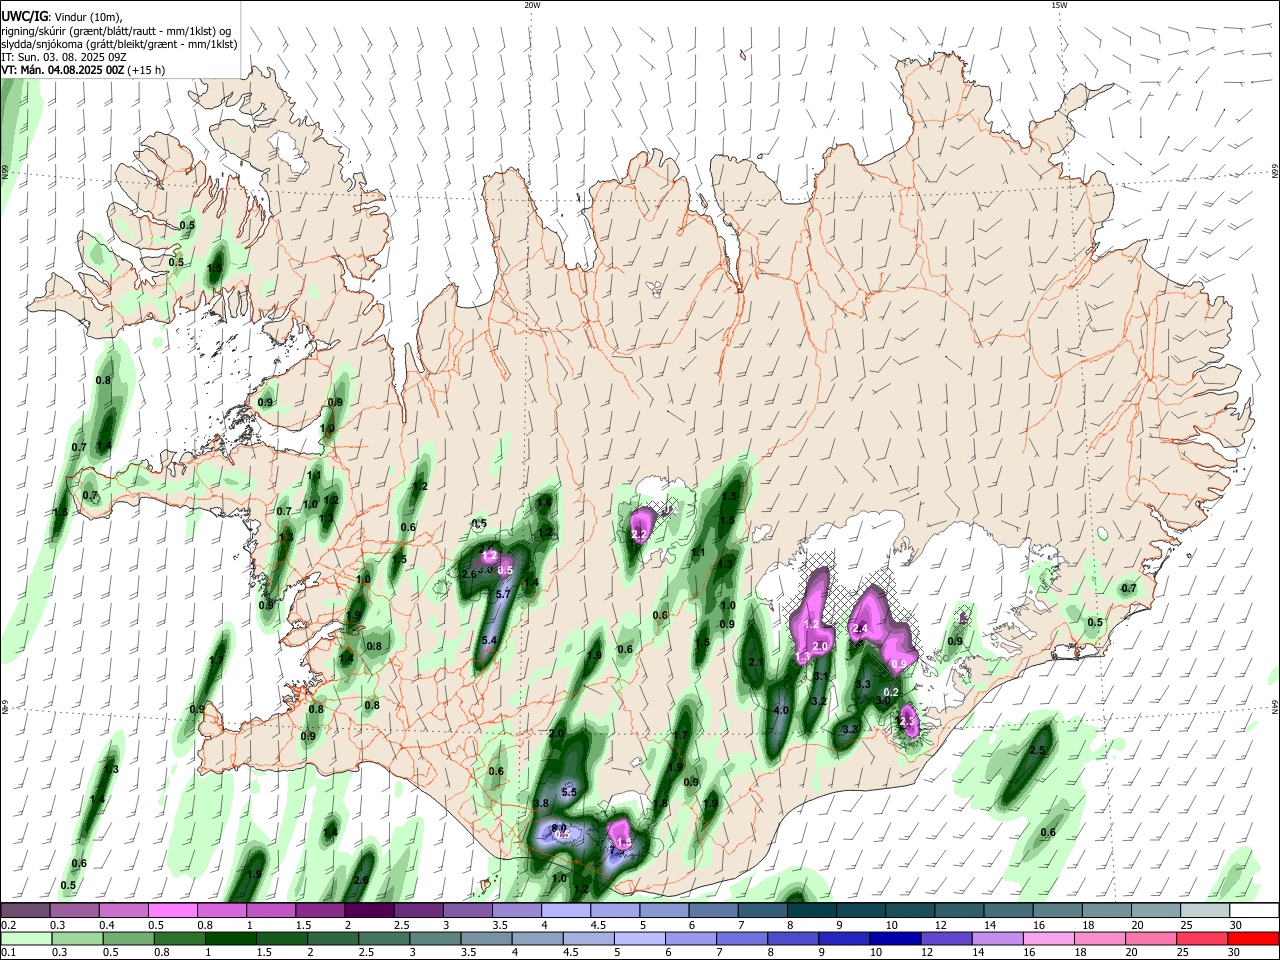1280x960 pixels.
Task: Click the 'IT: Sun. 03. 08. 2025 09Z' line
Action: tap(64, 57)
